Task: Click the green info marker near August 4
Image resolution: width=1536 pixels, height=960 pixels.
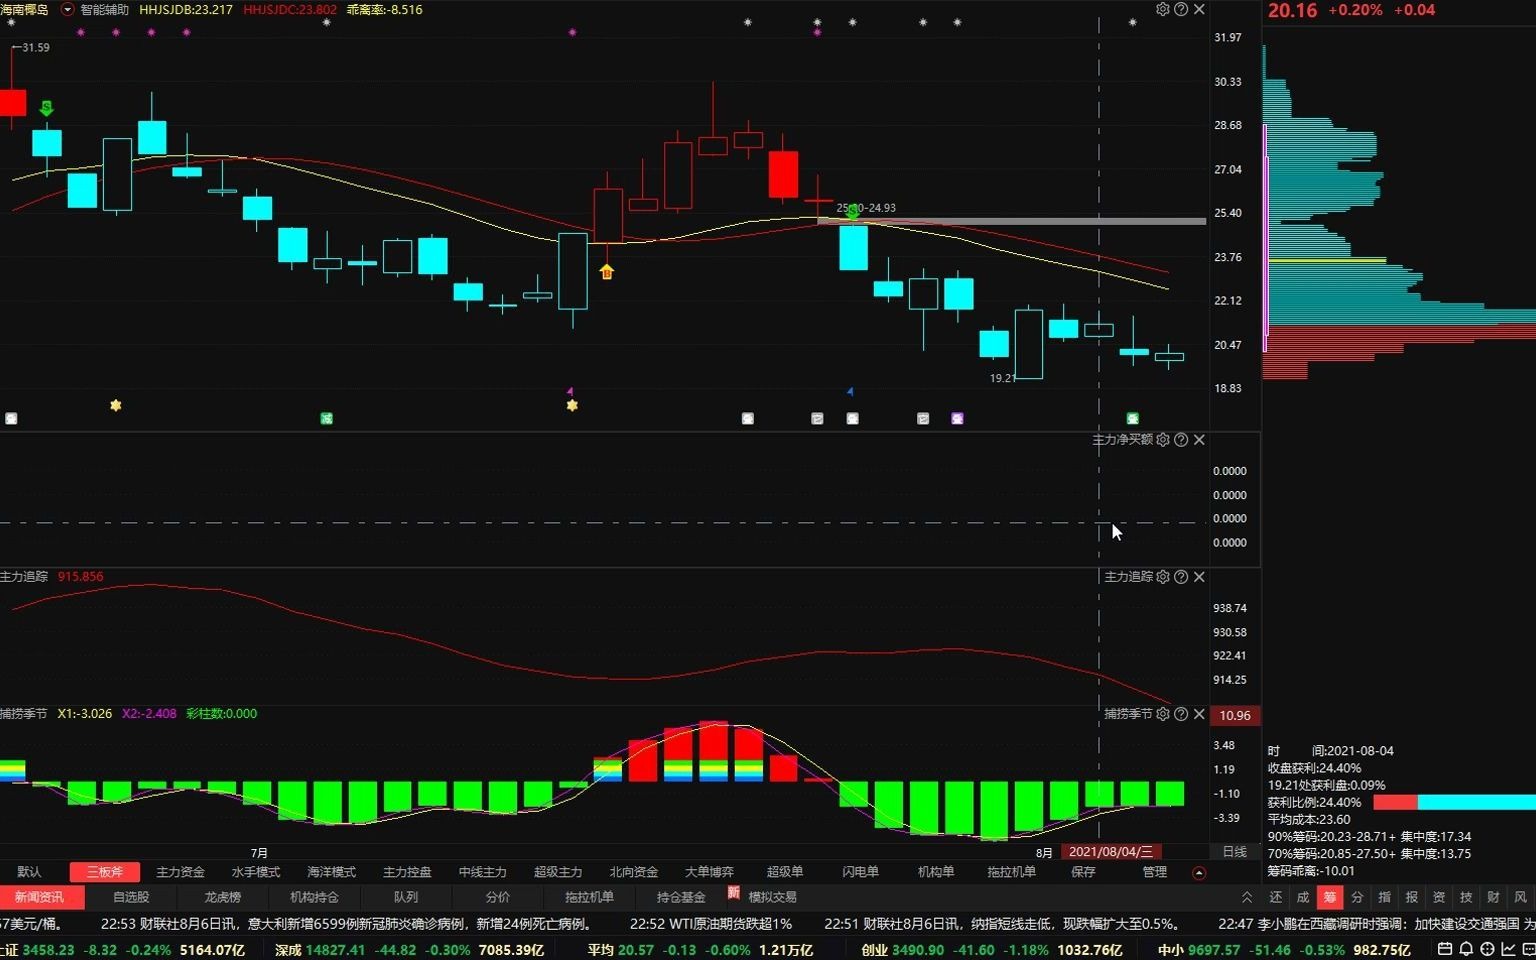Action: tap(1132, 419)
